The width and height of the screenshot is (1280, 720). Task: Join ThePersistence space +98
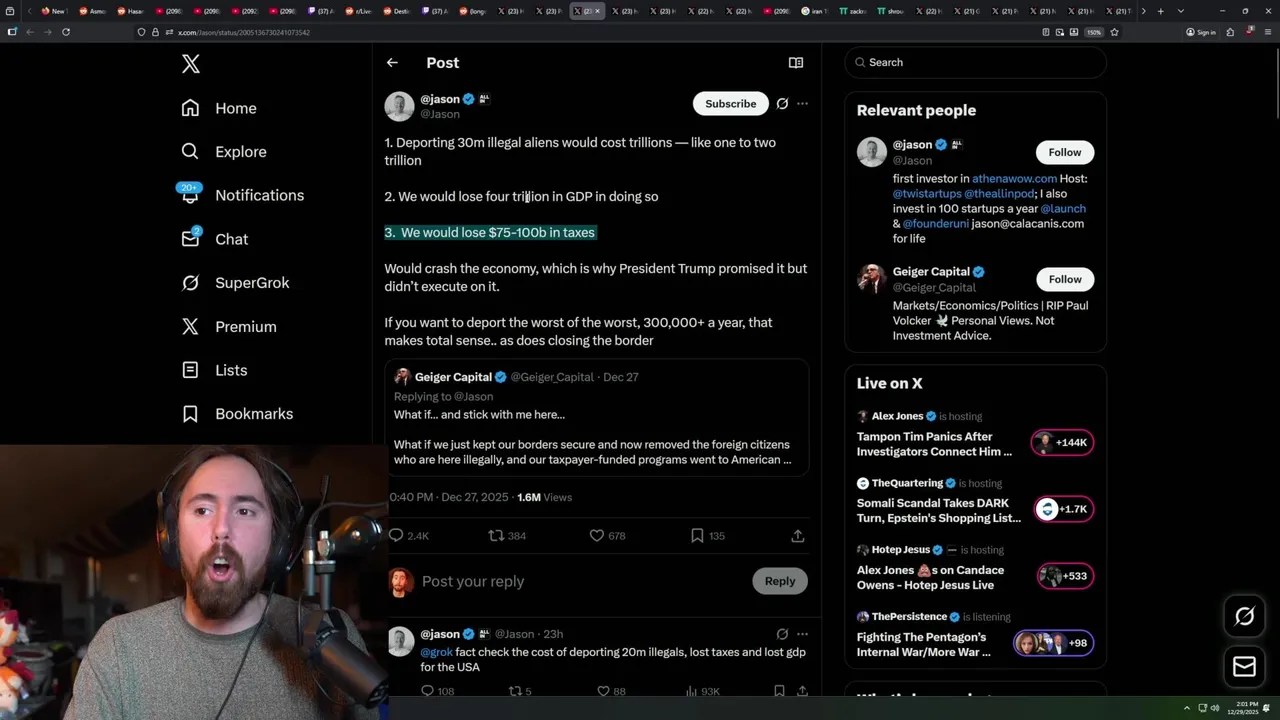[x=1053, y=643]
